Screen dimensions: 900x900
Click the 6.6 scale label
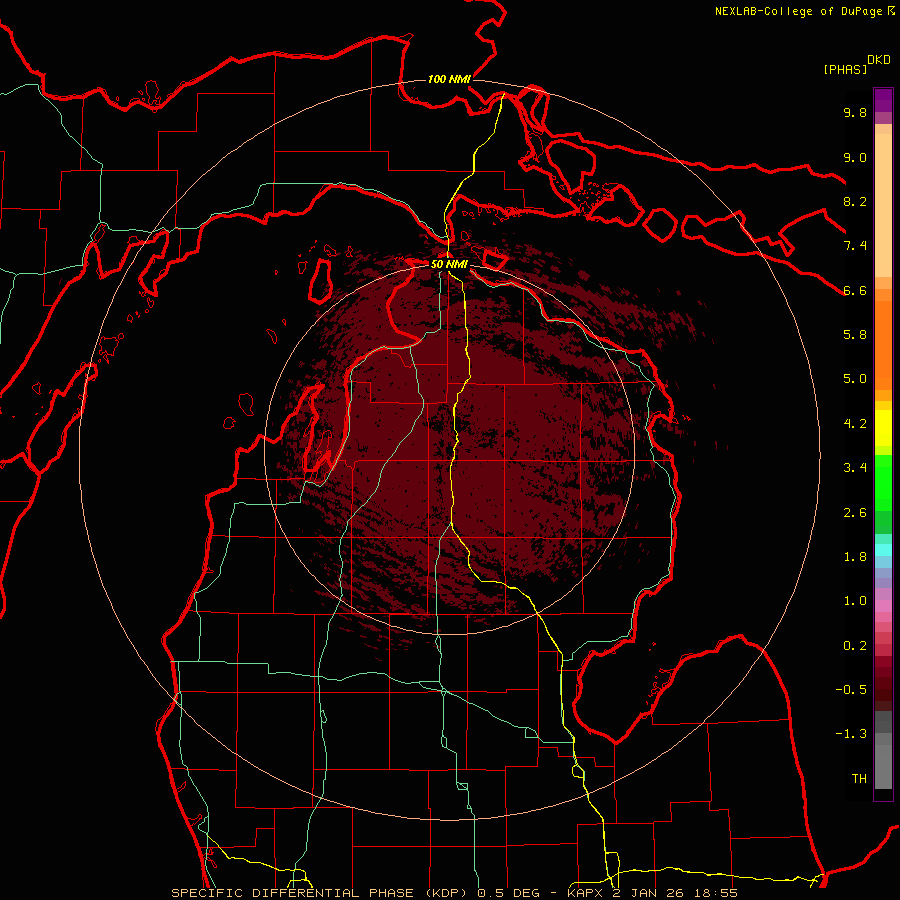(855, 290)
